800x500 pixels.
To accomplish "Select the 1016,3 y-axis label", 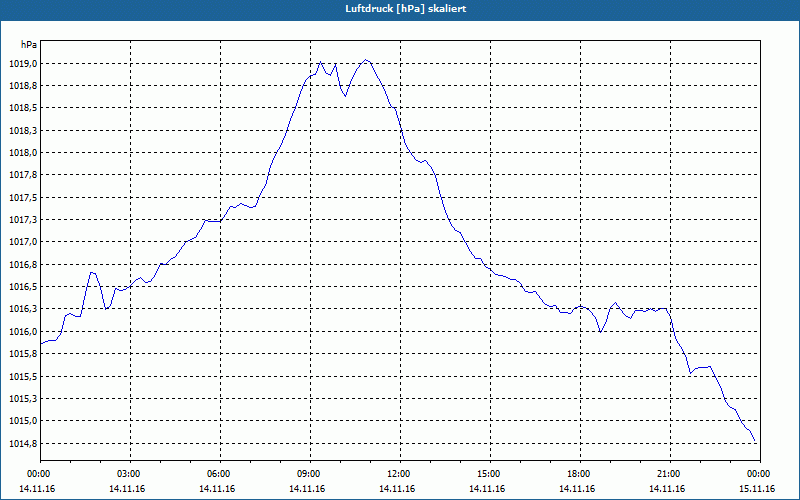I will [x=23, y=309].
